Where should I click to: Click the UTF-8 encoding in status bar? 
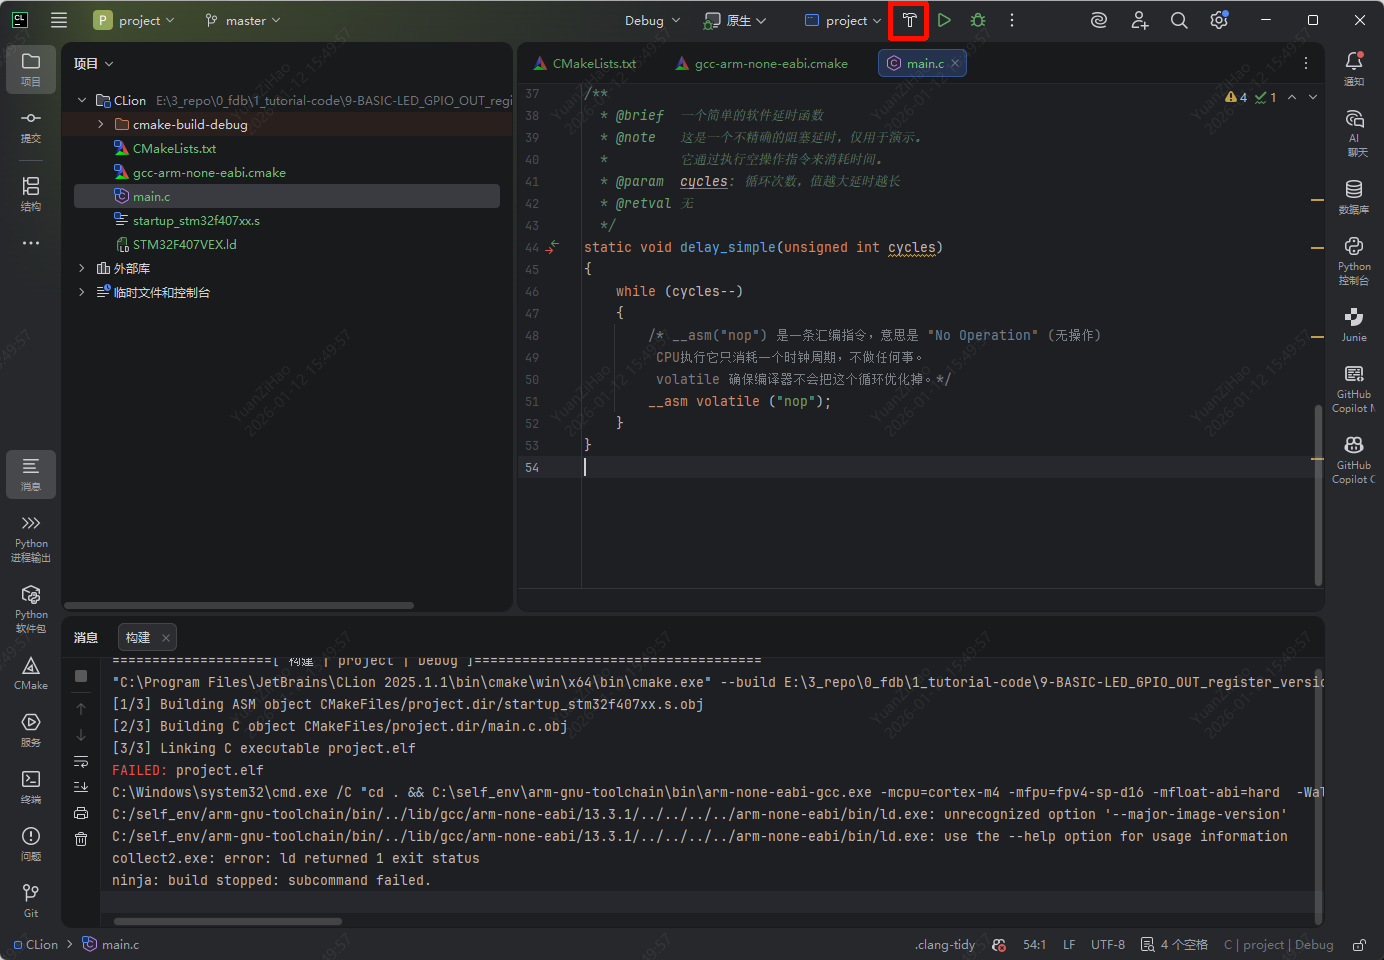click(1107, 945)
